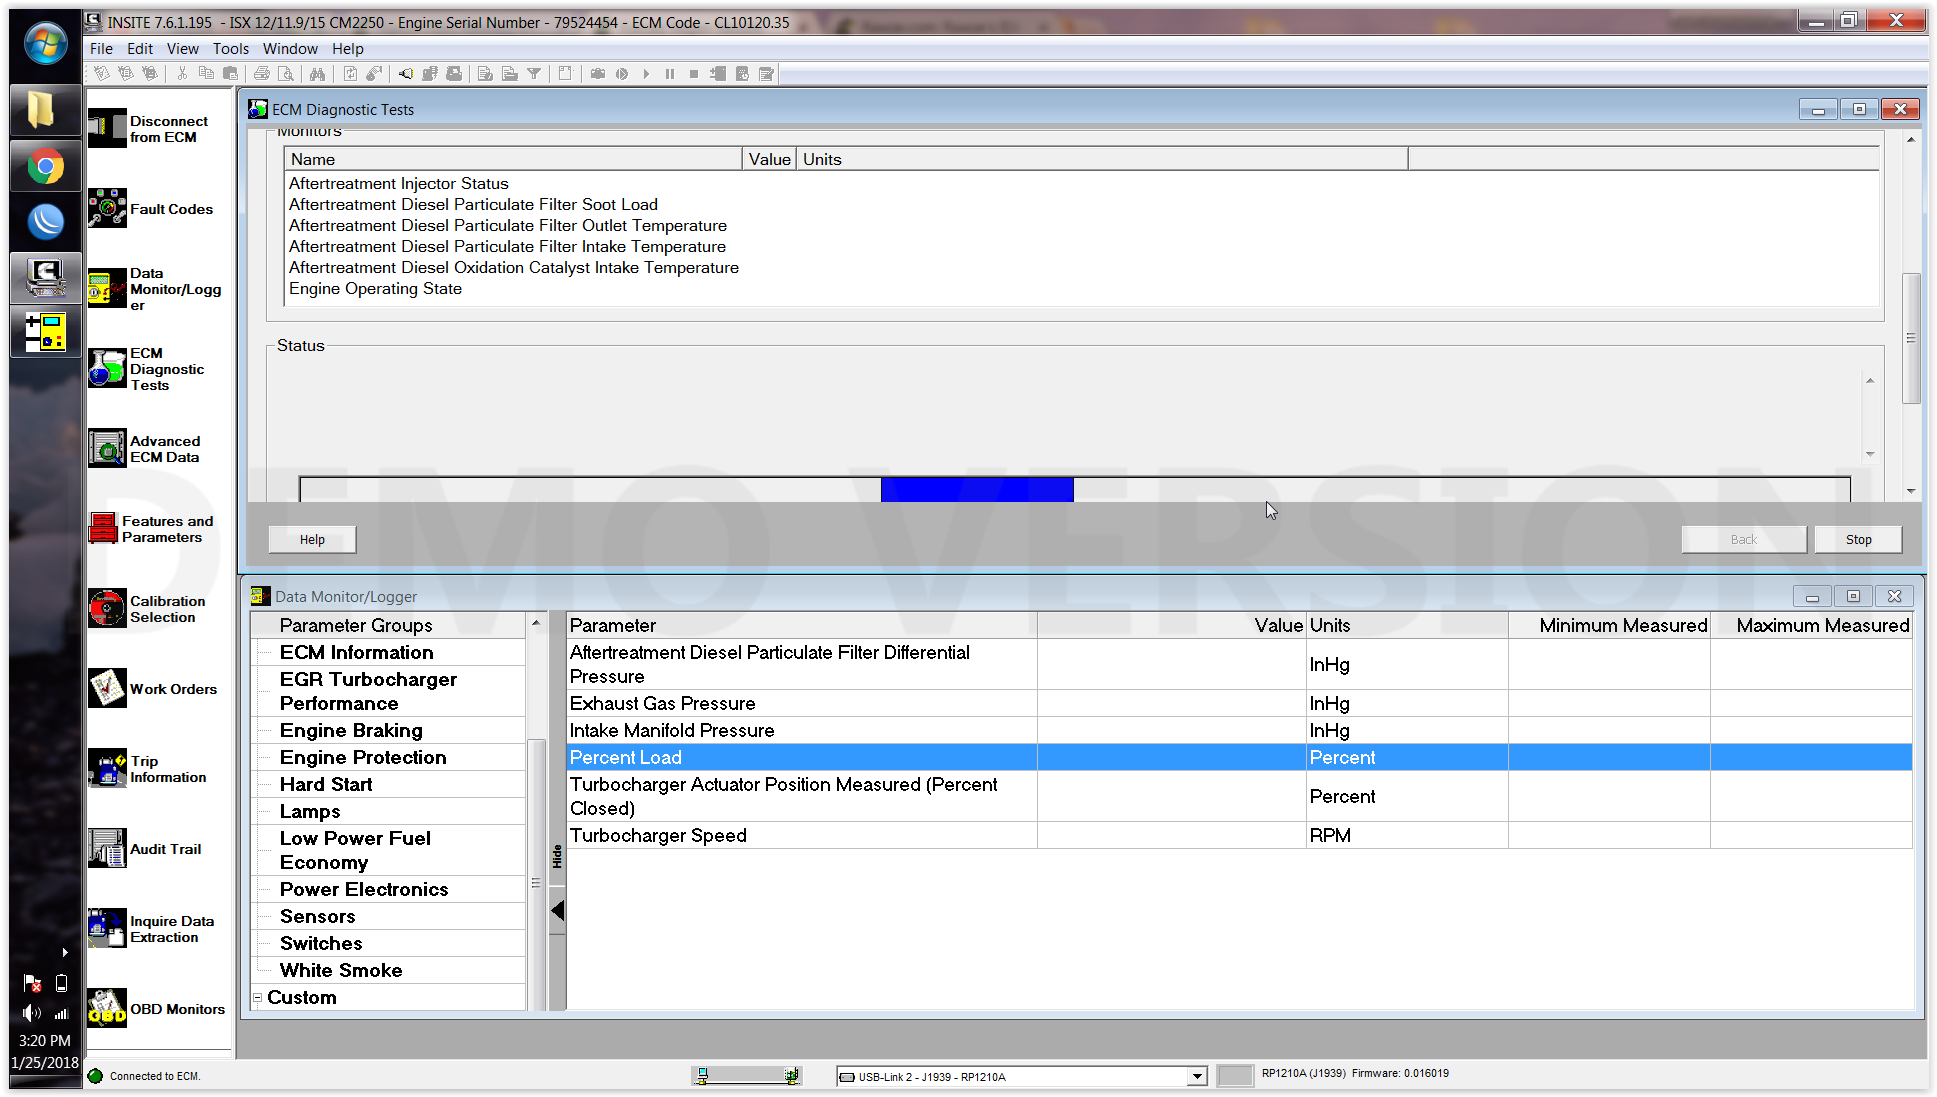Collapse the Custom parameter group

coord(258,997)
